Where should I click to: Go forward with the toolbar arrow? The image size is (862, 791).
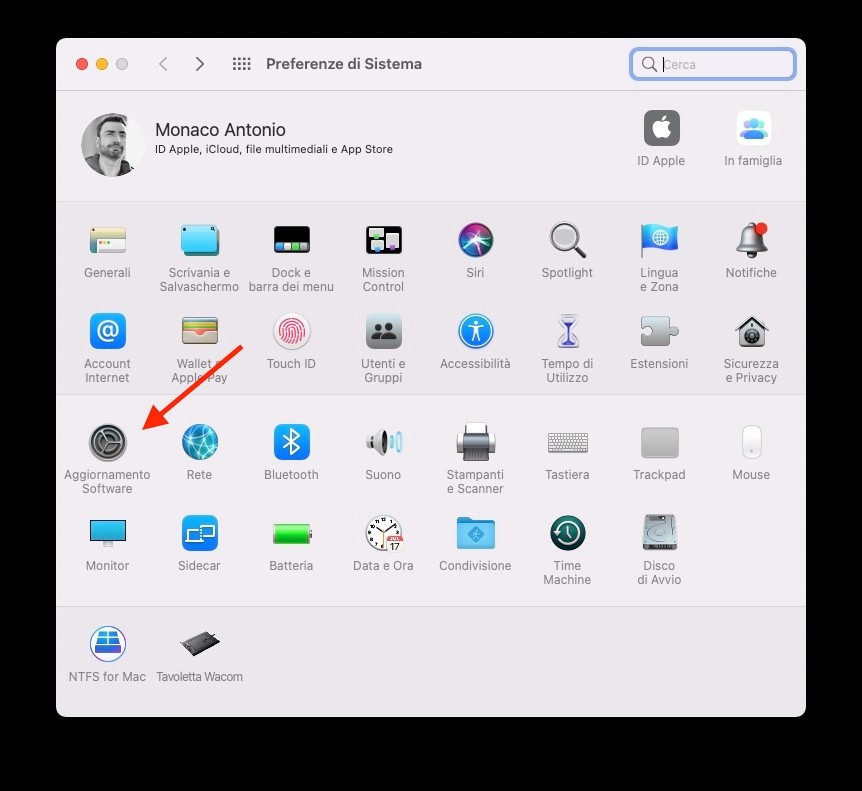coord(200,64)
